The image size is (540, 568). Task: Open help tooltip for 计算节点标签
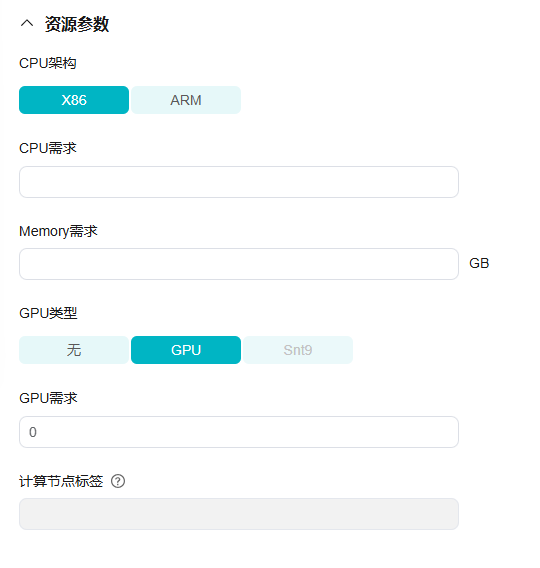tap(118, 481)
